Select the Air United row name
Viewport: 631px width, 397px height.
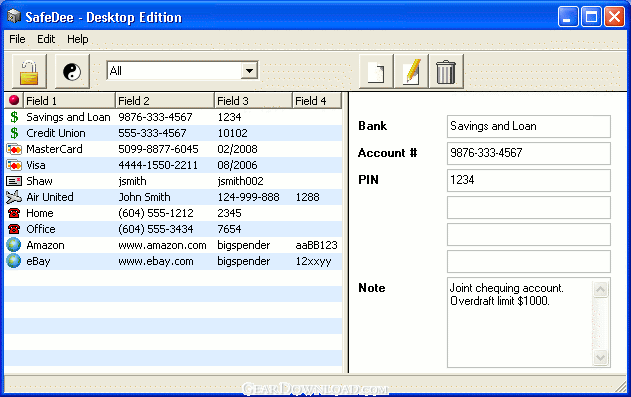click(50, 197)
